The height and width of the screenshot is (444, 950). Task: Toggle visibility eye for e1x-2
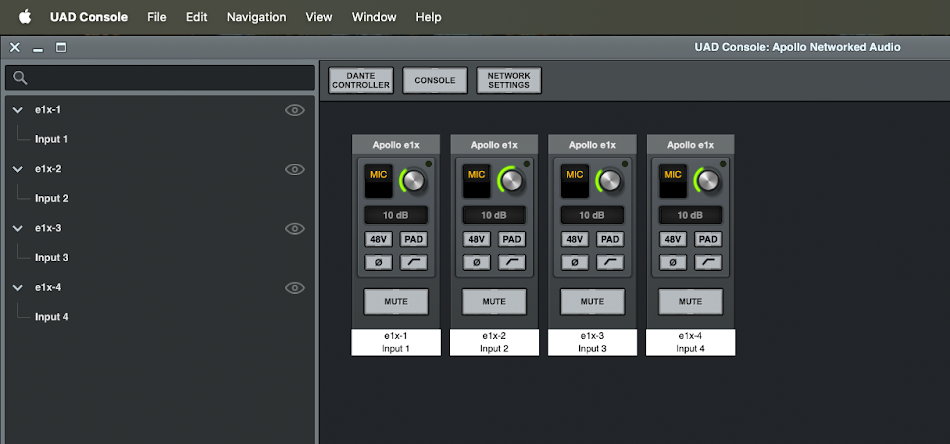coord(295,169)
